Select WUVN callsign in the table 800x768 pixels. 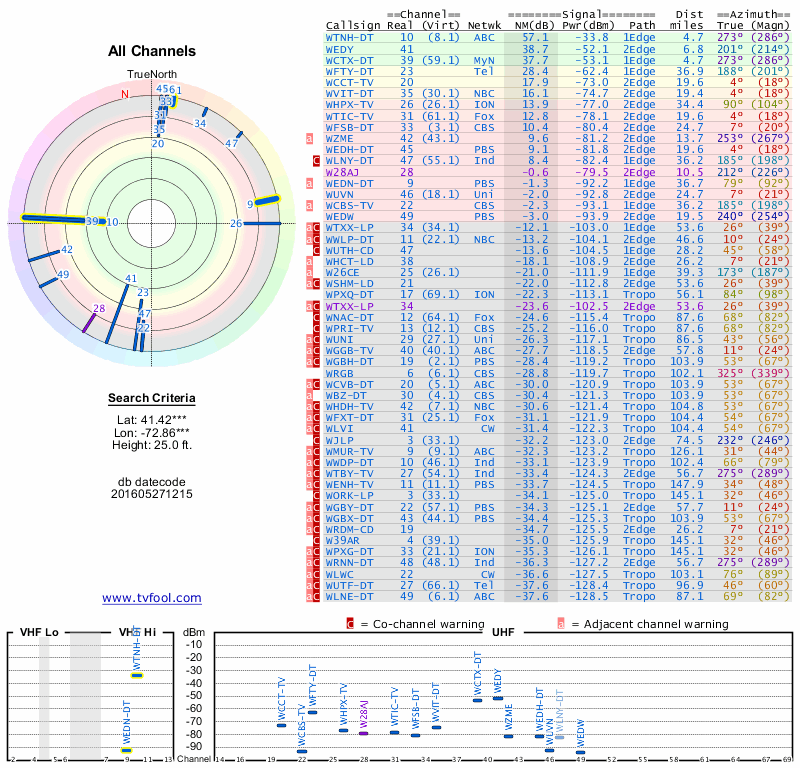click(x=340, y=194)
